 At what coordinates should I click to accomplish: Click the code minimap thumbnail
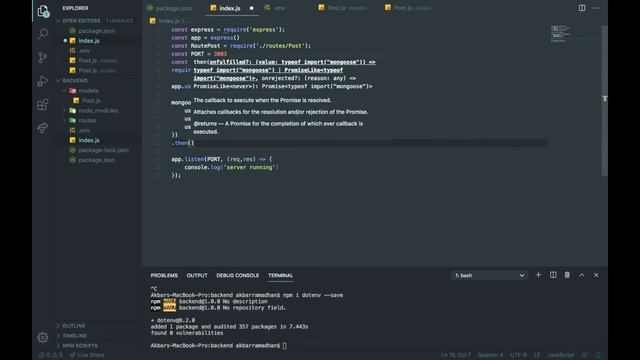click(560, 33)
